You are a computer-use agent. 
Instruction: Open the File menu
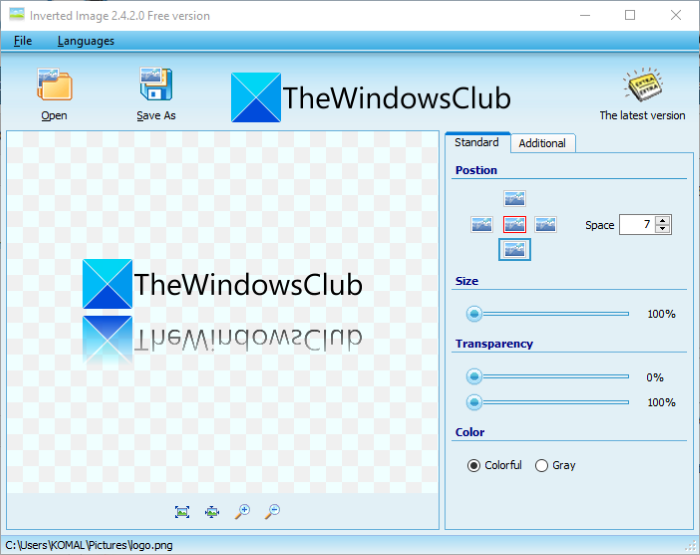click(x=23, y=41)
